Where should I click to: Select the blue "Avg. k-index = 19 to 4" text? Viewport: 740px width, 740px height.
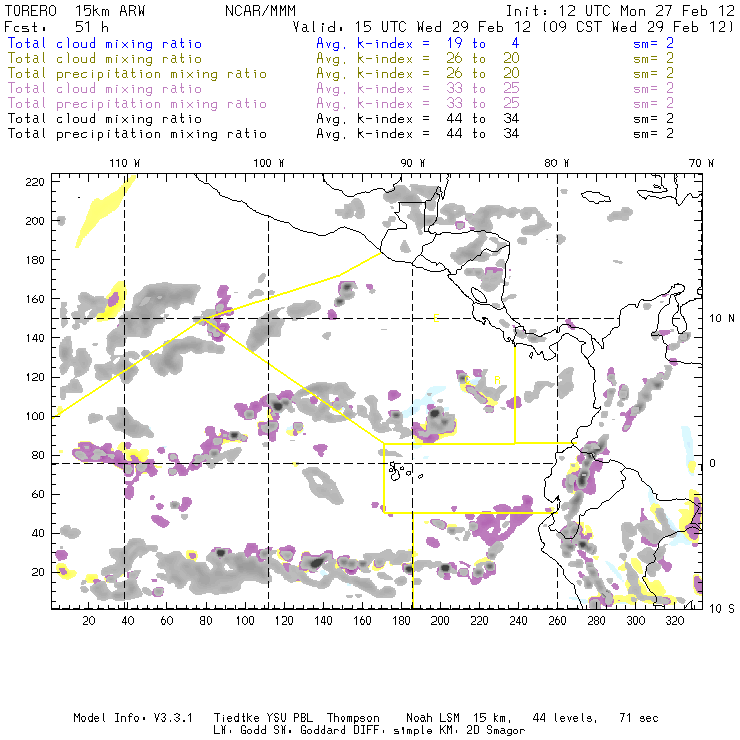click(418, 44)
